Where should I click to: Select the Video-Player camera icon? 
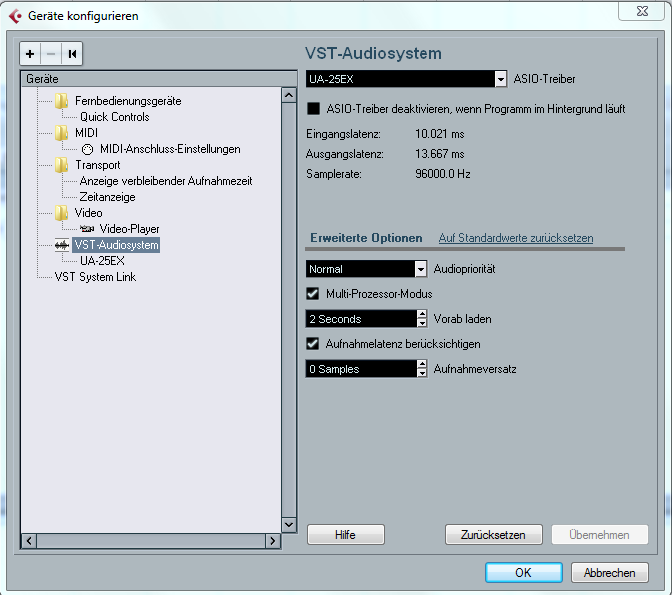(87, 229)
